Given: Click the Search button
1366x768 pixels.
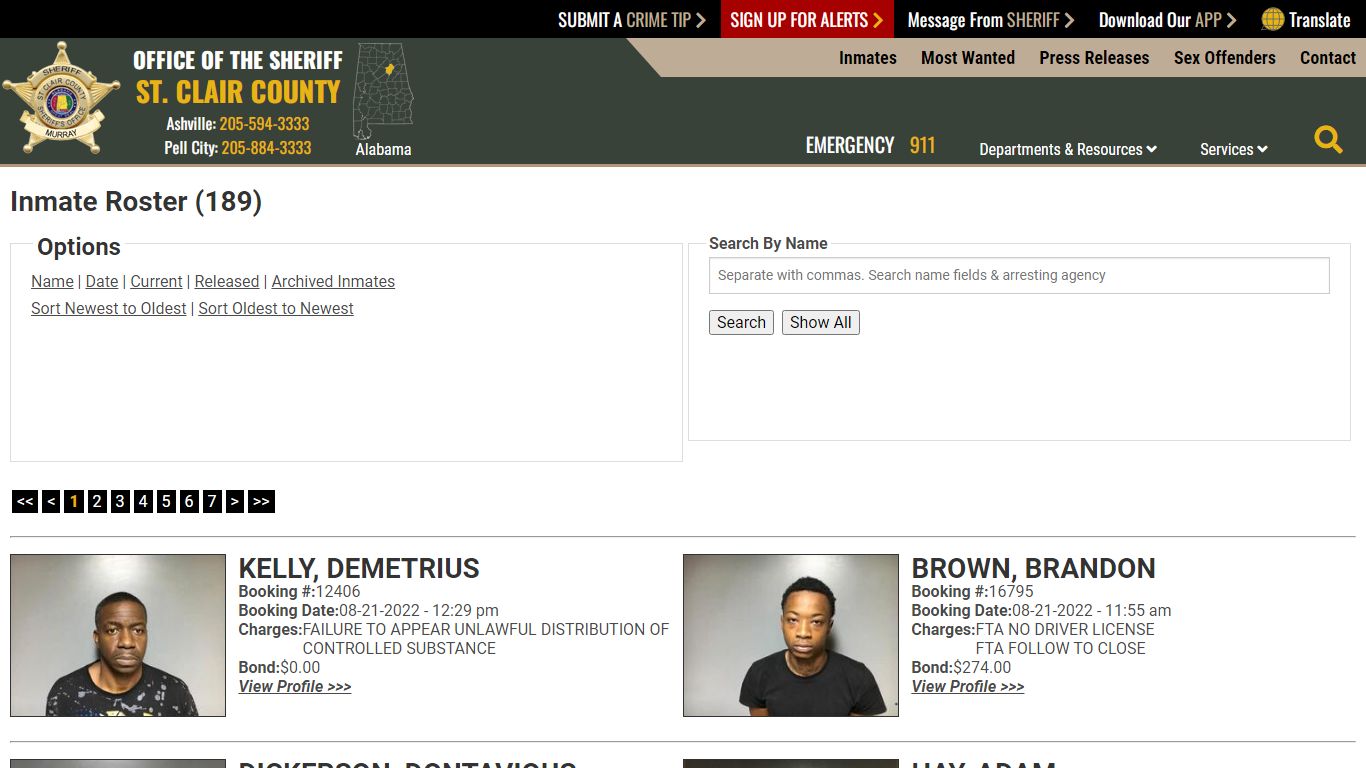Looking at the screenshot, I should [x=741, y=323].
